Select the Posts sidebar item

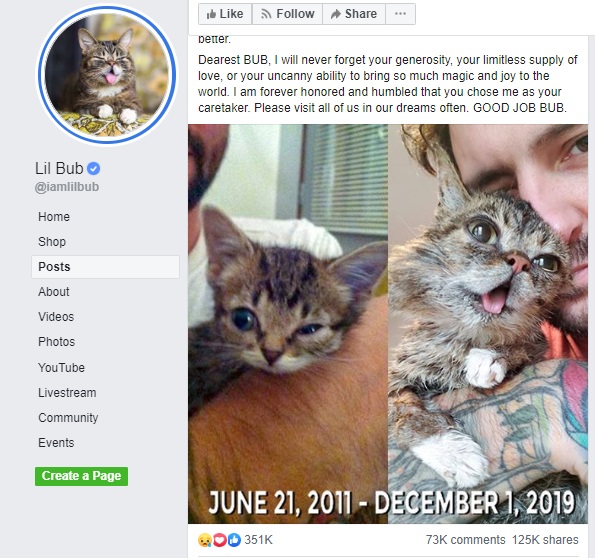point(105,267)
